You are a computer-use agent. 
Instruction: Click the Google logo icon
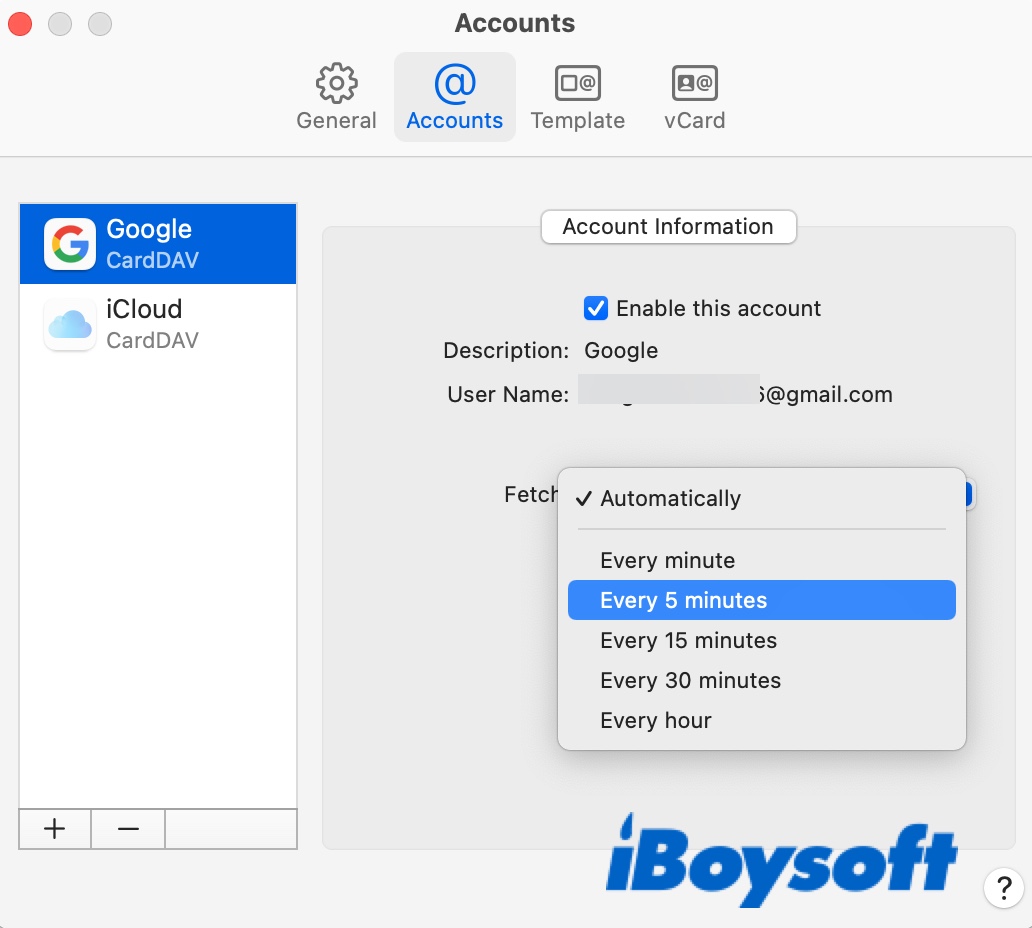(70, 244)
